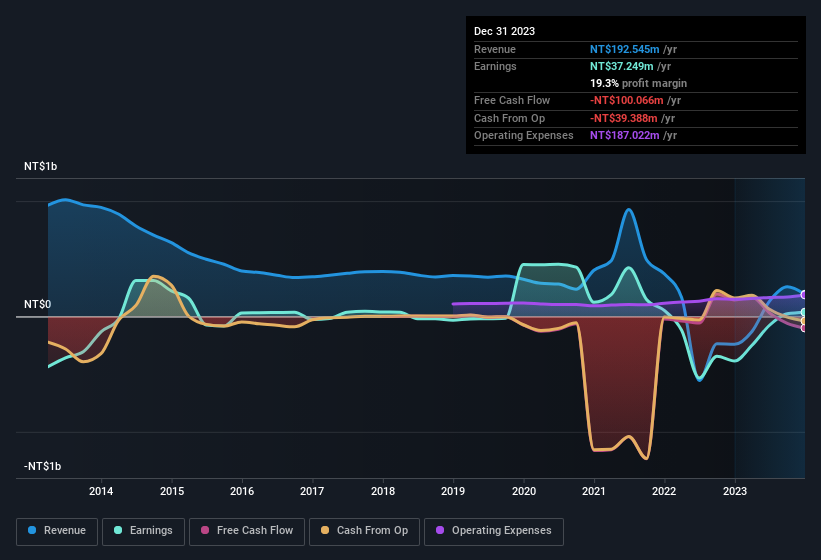The height and width of the screenshot is (560, 821).
Task: Click the 2023 x-axis label
Action: [x=735, y=491]
